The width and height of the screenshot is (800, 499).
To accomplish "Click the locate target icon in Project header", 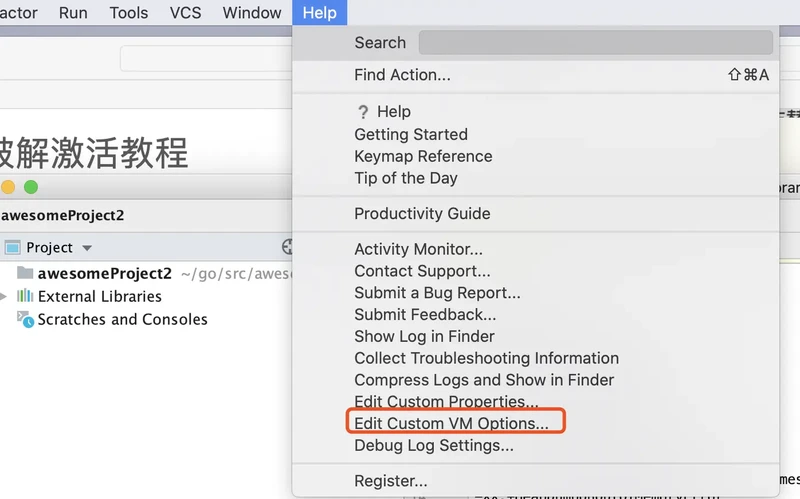I will coord(288,247).
